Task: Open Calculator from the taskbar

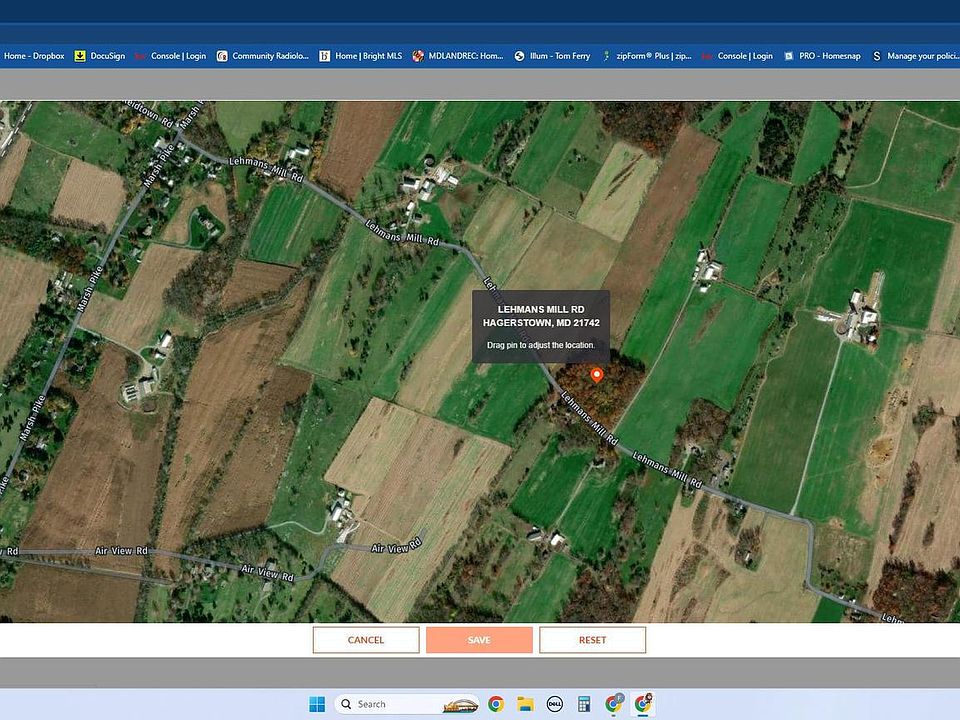Action: tap(584, 704)
